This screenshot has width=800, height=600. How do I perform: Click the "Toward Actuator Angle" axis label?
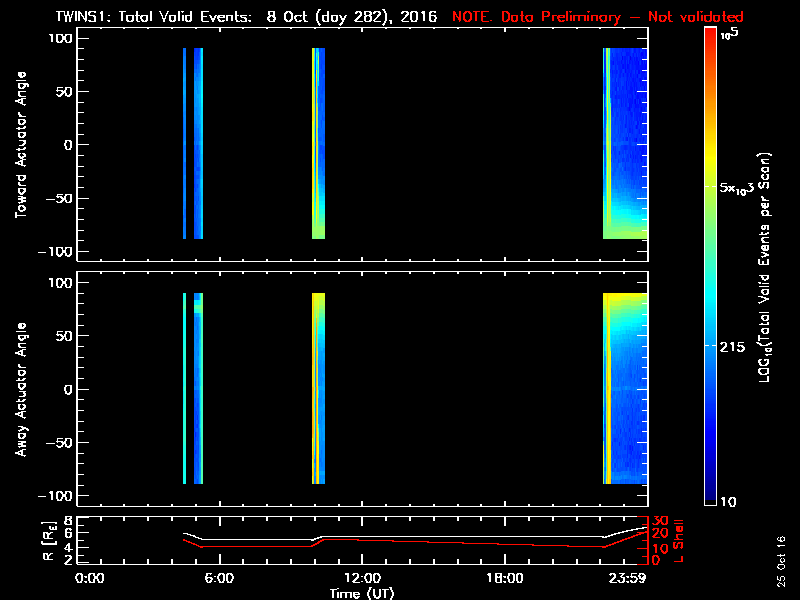22,144
